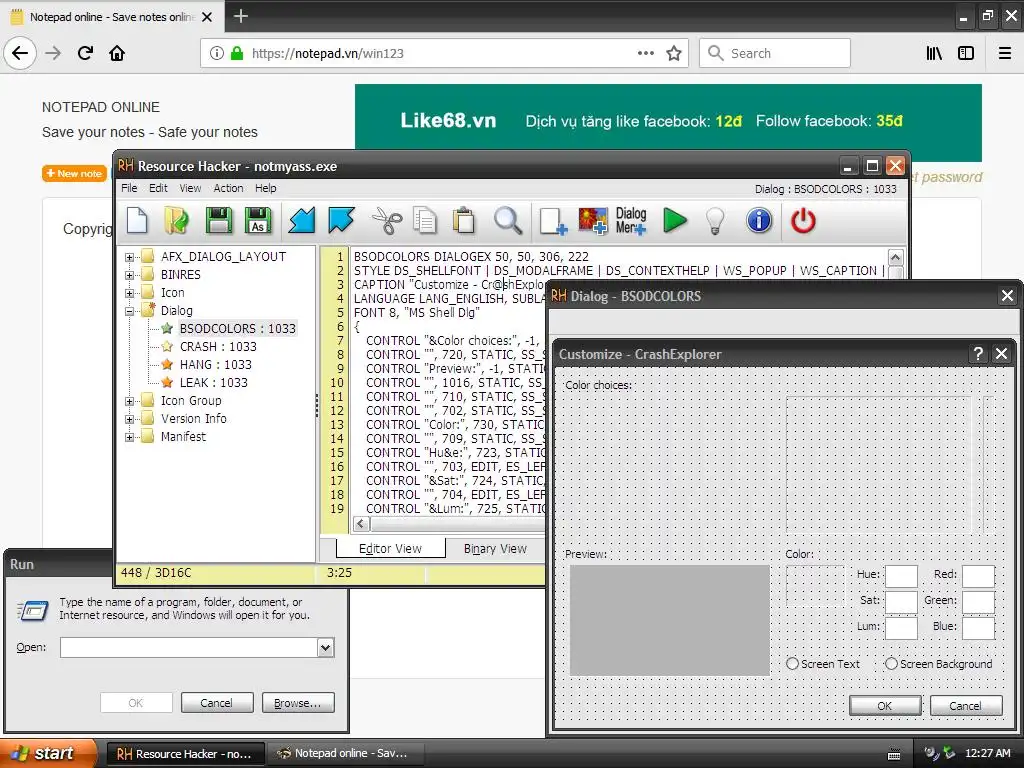The image size is (1024, 768).
Task: Click the Paste clipboard icon
Action: coord(464,221)
